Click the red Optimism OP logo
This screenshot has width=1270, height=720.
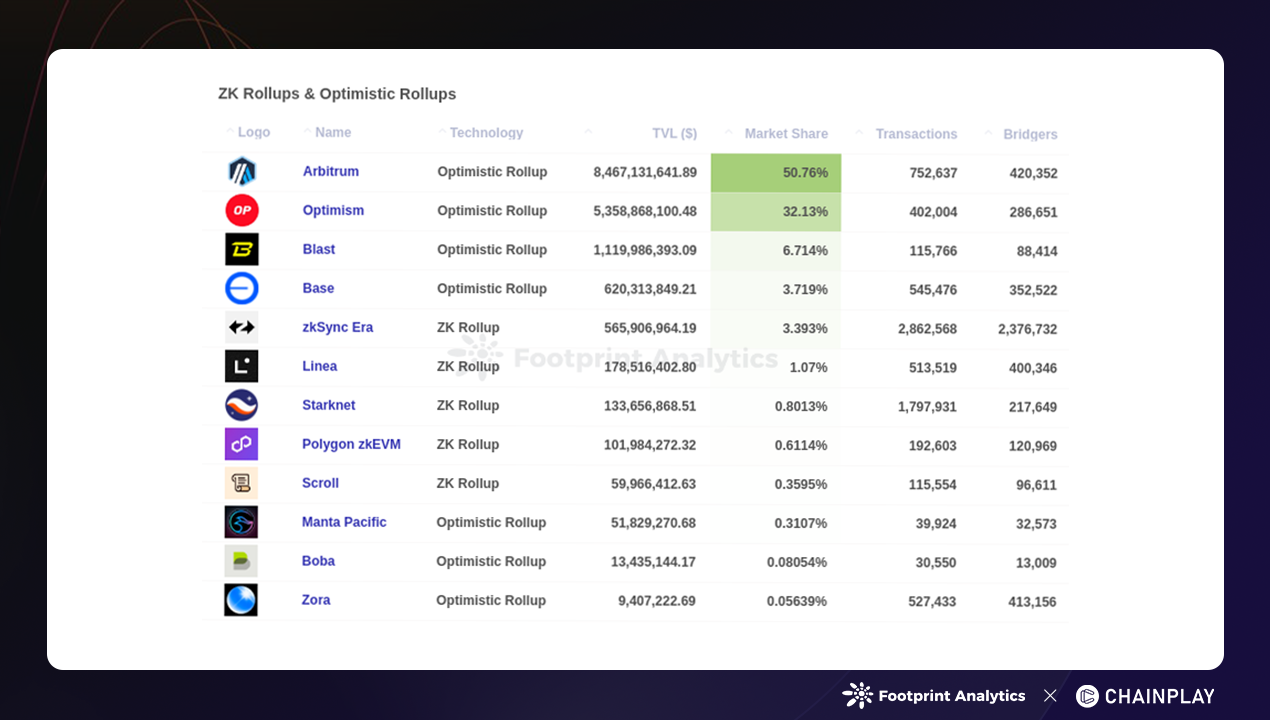coord(241,211)
